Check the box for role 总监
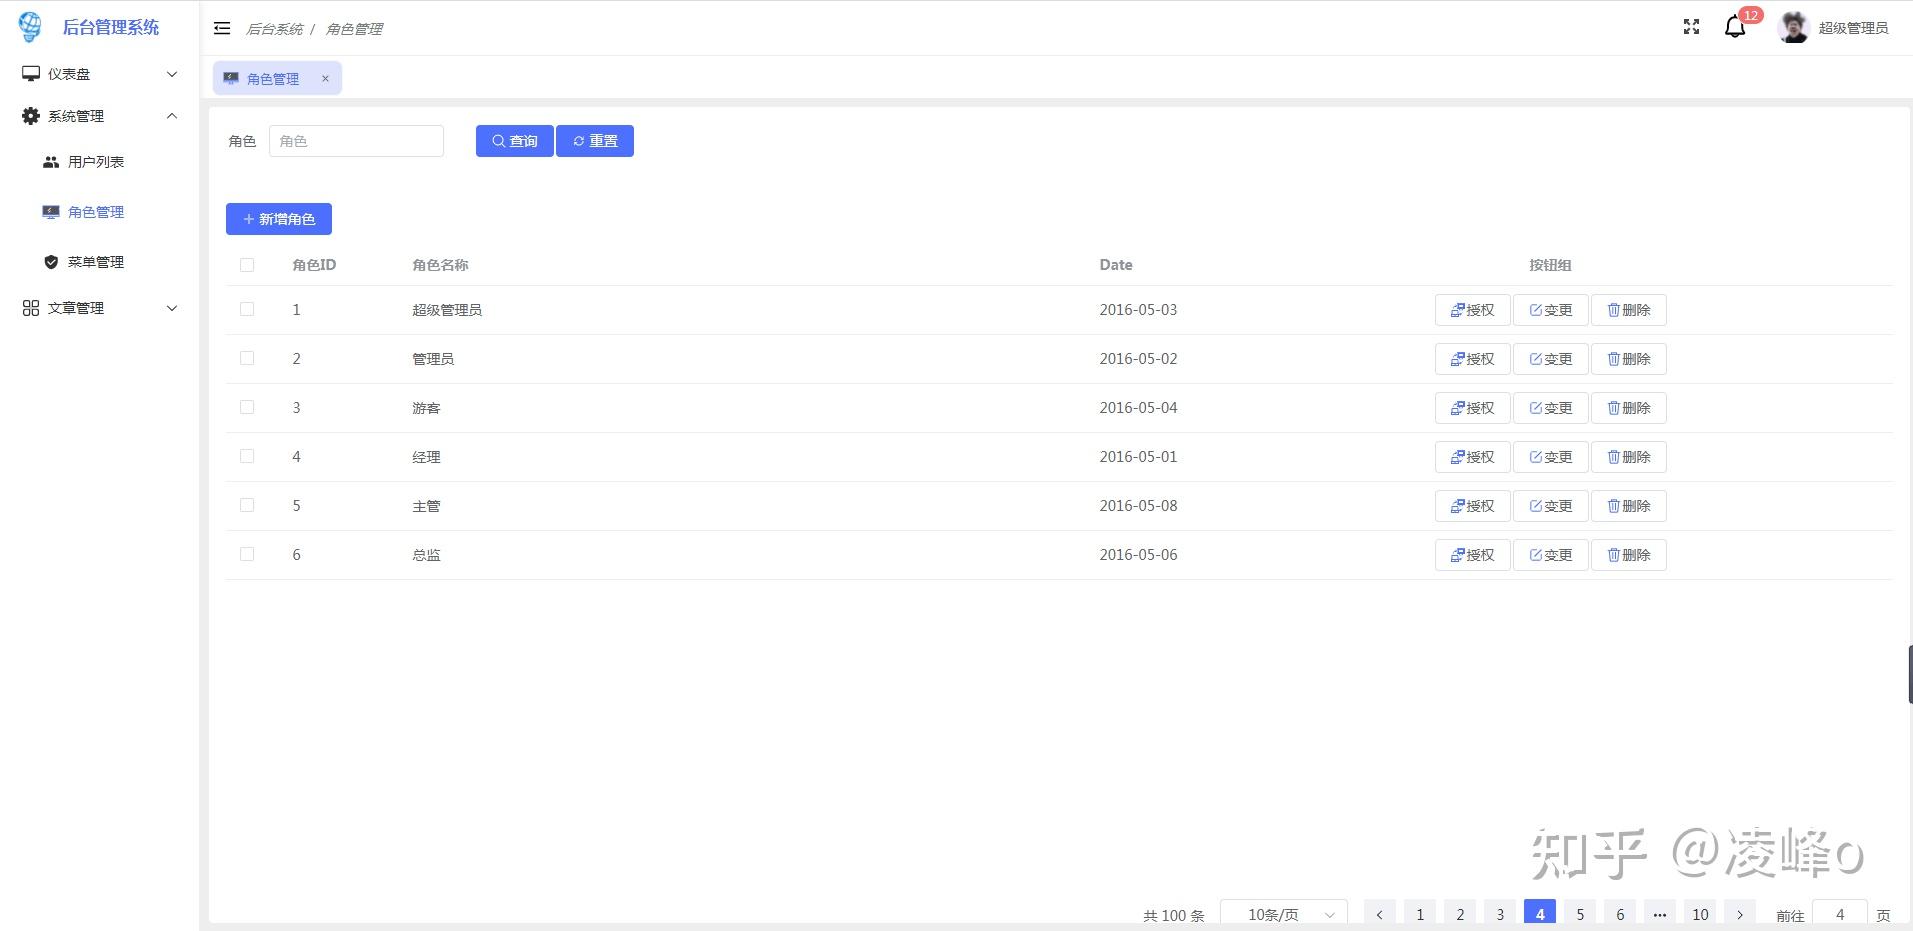The image size is (1913, 931). pyautogui.click(x=247, y=554)
